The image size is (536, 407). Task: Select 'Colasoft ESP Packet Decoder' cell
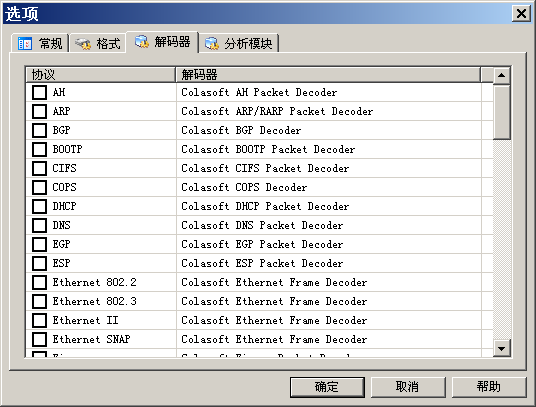[329, 263]
